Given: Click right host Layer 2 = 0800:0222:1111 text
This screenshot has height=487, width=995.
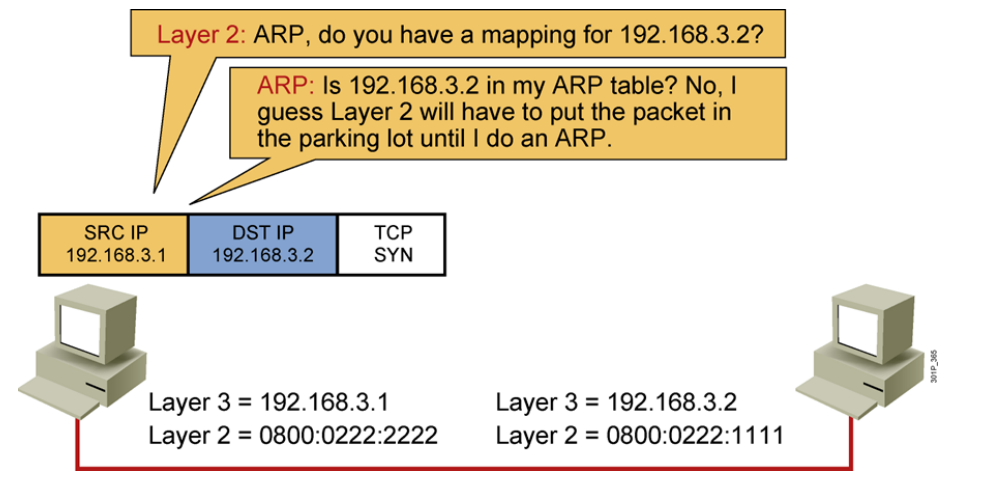Looking at the screenshot, I should coord(640,436).
